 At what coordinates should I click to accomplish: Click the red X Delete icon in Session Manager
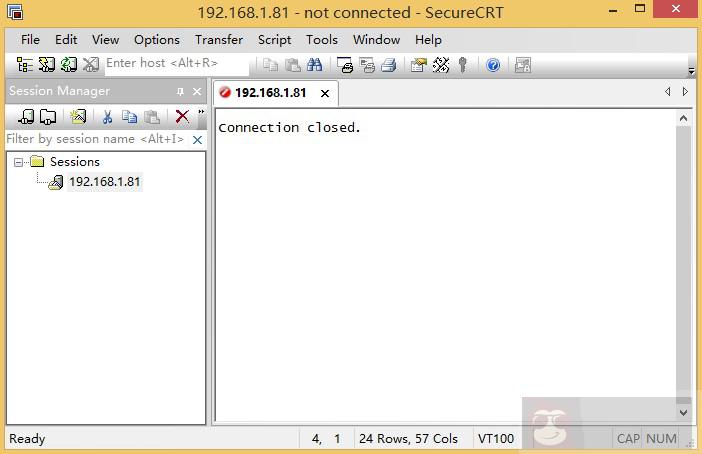coord(182,116)
